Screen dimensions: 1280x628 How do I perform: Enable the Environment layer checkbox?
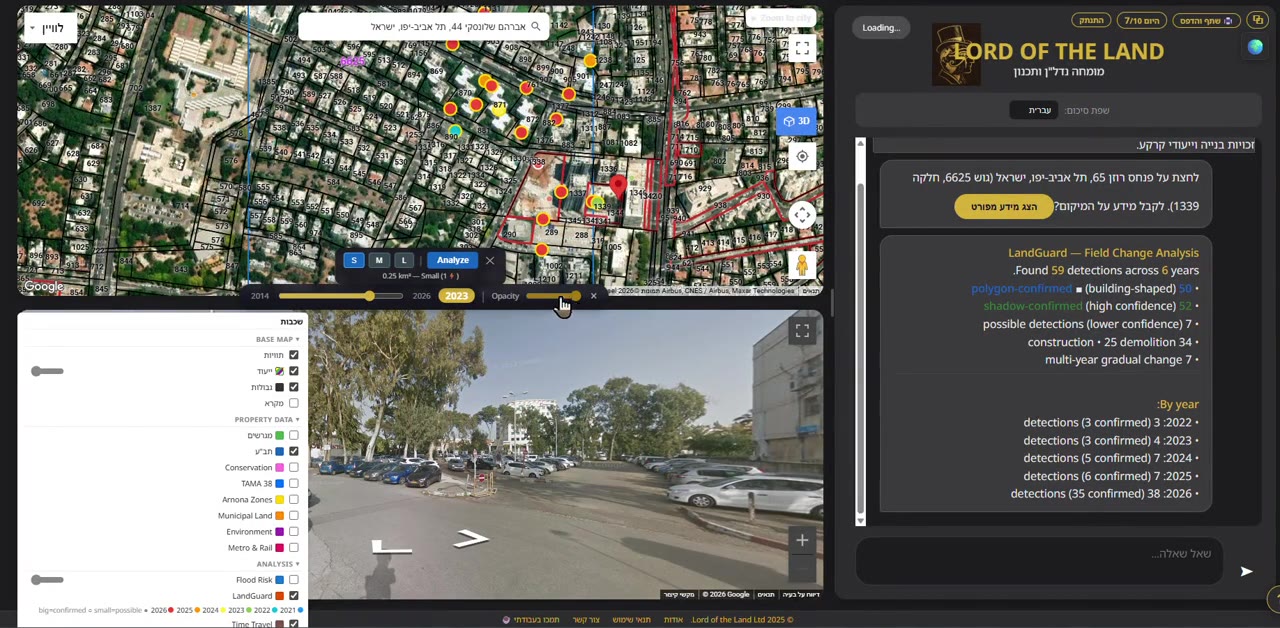pos(293,531)
